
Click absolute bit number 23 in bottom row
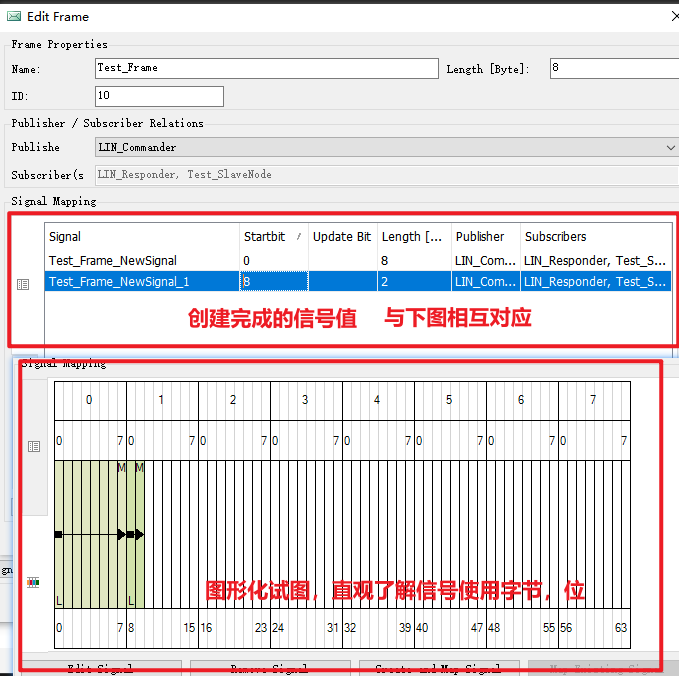(x=261, y=628)
